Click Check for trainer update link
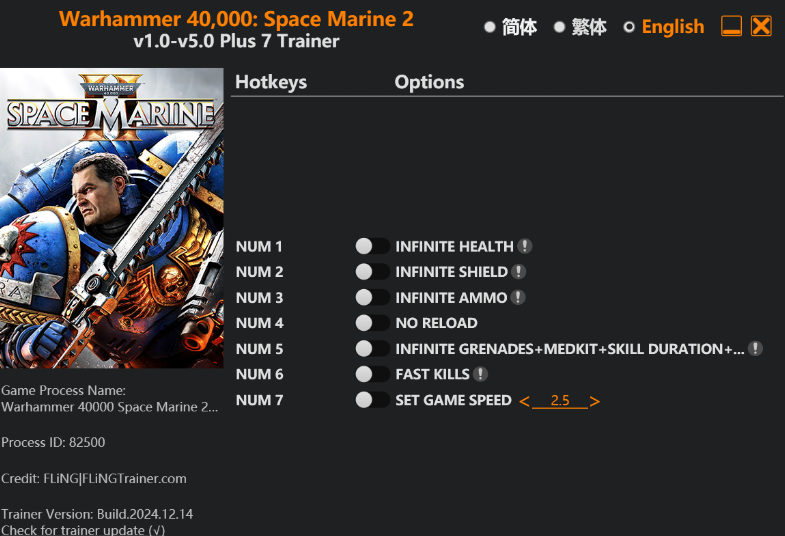The height and width of the screenshot is (536, 785). (x=83, y=530)
